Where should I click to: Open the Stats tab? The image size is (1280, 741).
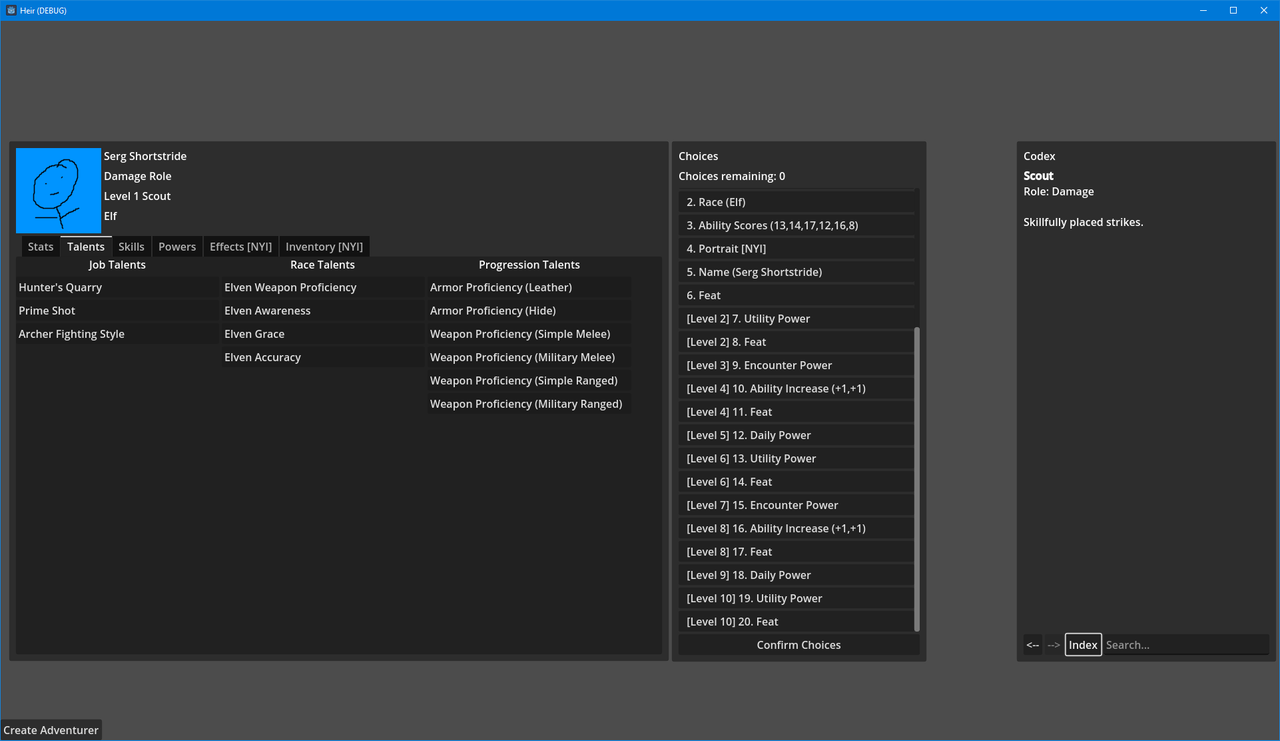41,247
